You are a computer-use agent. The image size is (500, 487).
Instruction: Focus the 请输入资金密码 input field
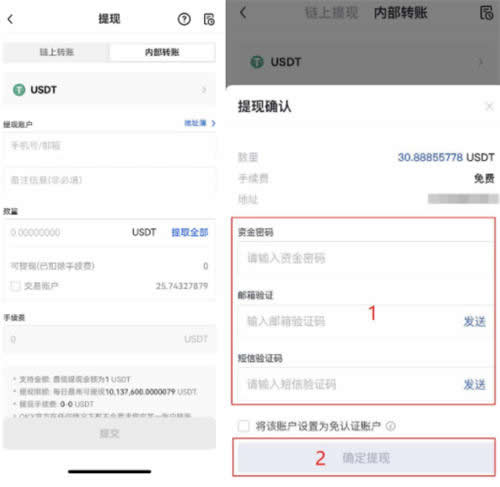(x=365, y=258)
